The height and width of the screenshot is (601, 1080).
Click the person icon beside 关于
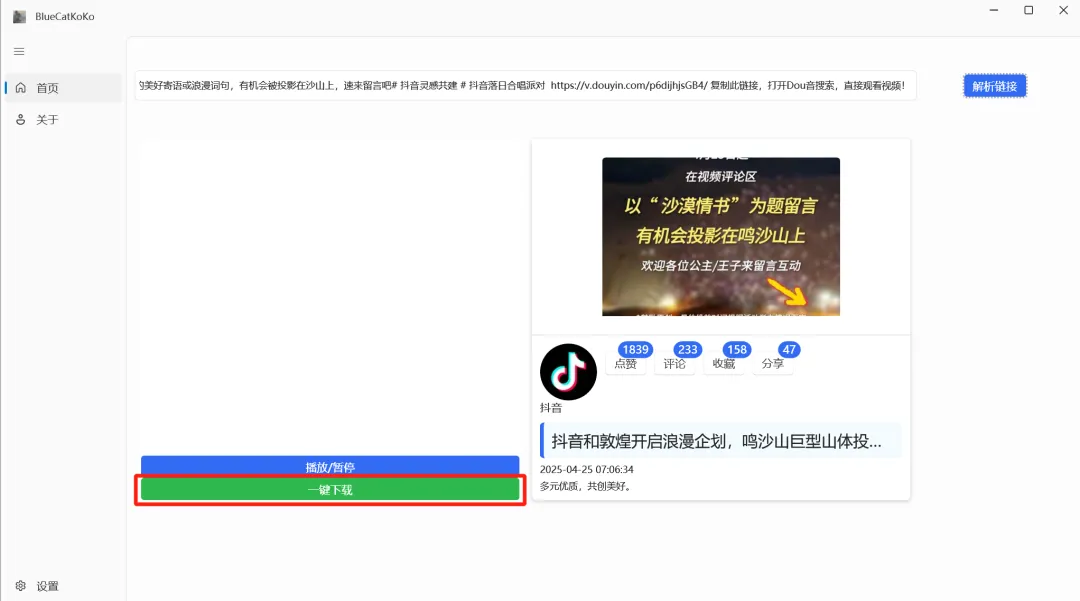(21, 120)
